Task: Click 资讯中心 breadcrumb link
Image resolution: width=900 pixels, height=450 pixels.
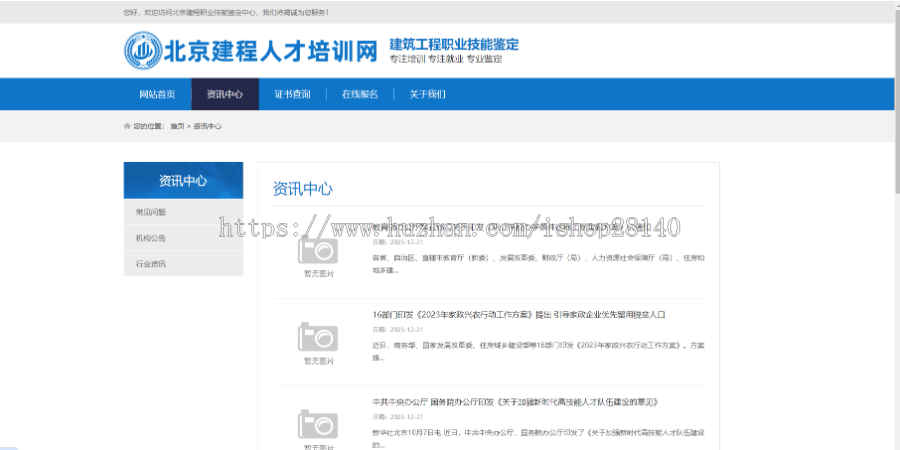Action: tap(207, 126)
